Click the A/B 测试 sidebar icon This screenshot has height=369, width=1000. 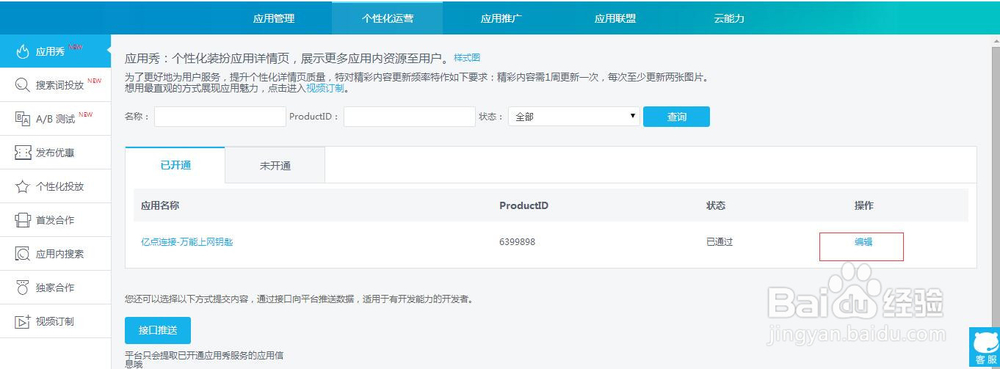click(22, 119)
